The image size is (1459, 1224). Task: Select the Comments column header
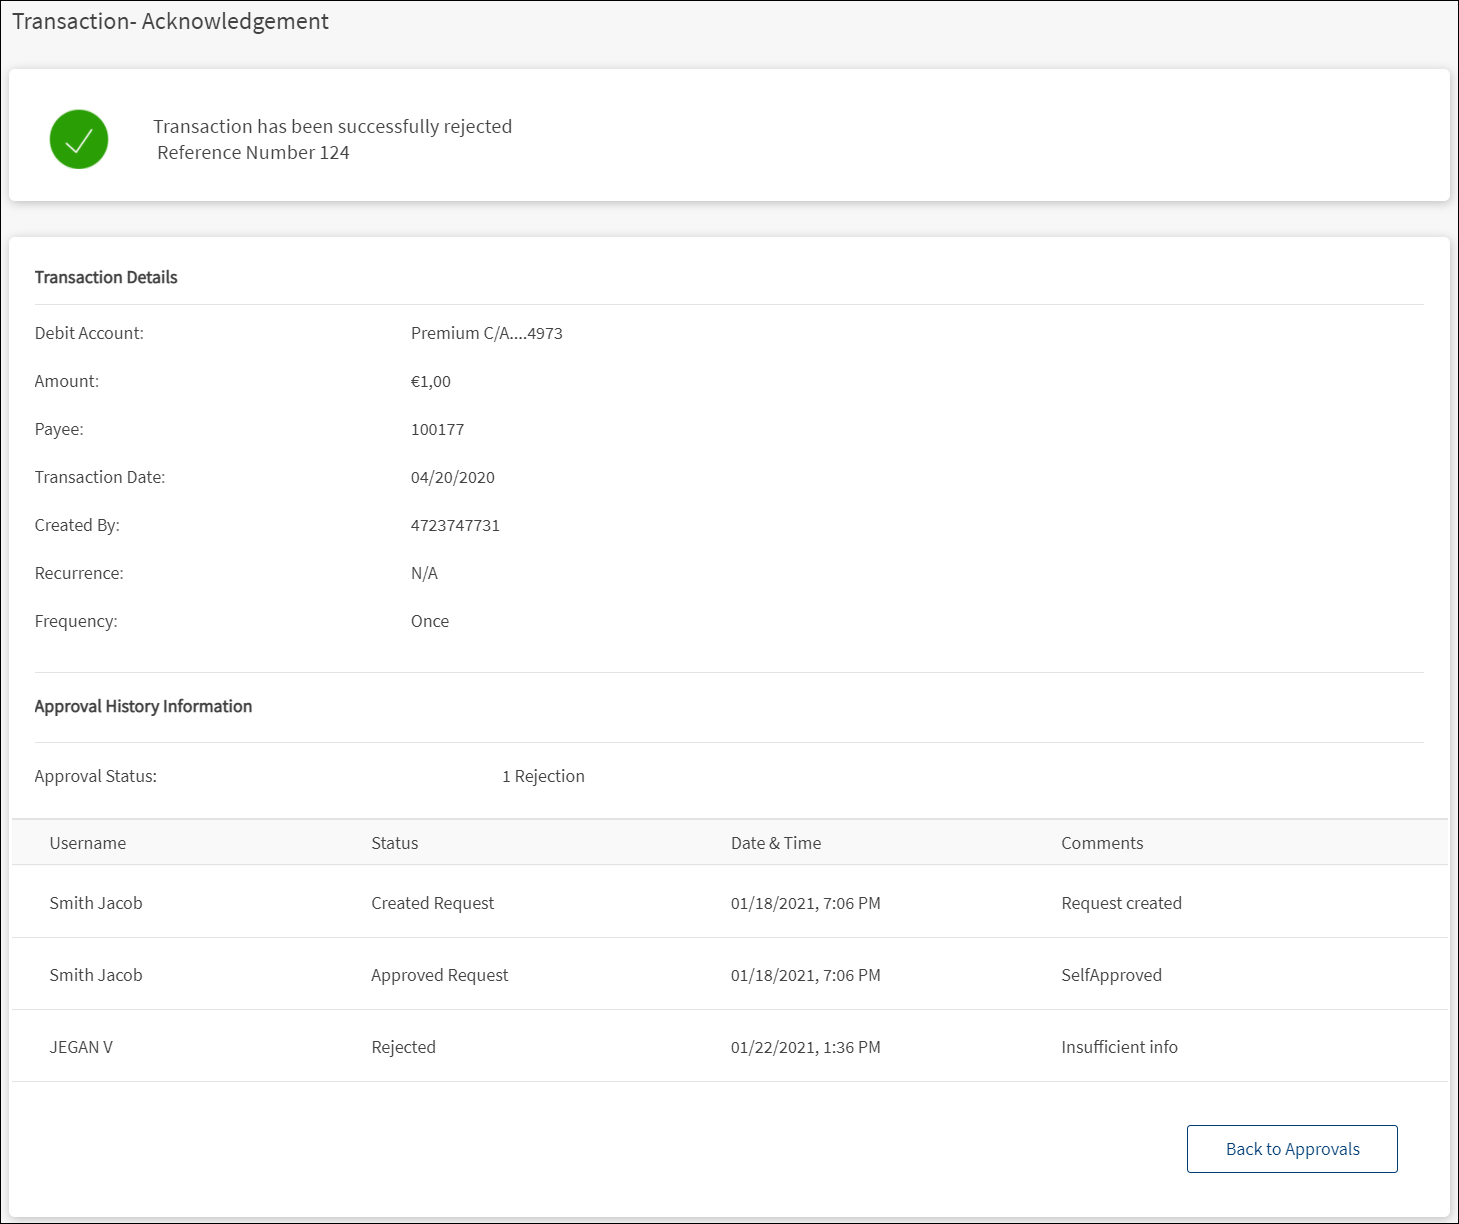click(1102, 843)
